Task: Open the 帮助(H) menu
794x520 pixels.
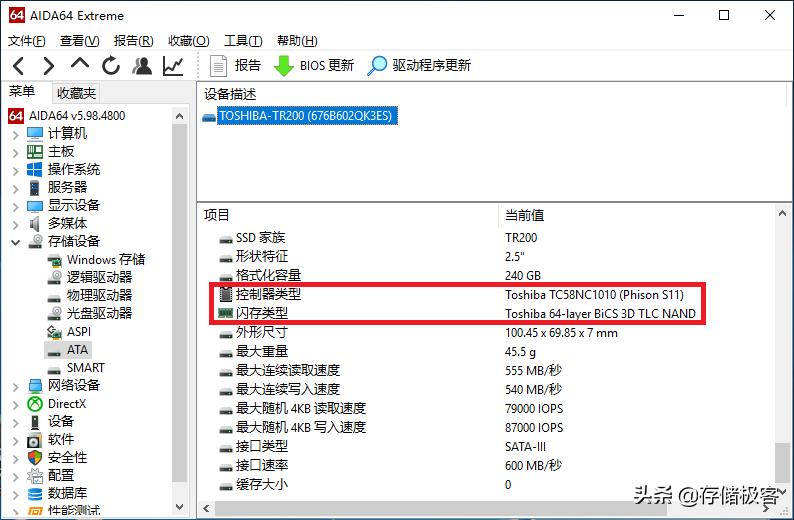Action: (297, 41)
